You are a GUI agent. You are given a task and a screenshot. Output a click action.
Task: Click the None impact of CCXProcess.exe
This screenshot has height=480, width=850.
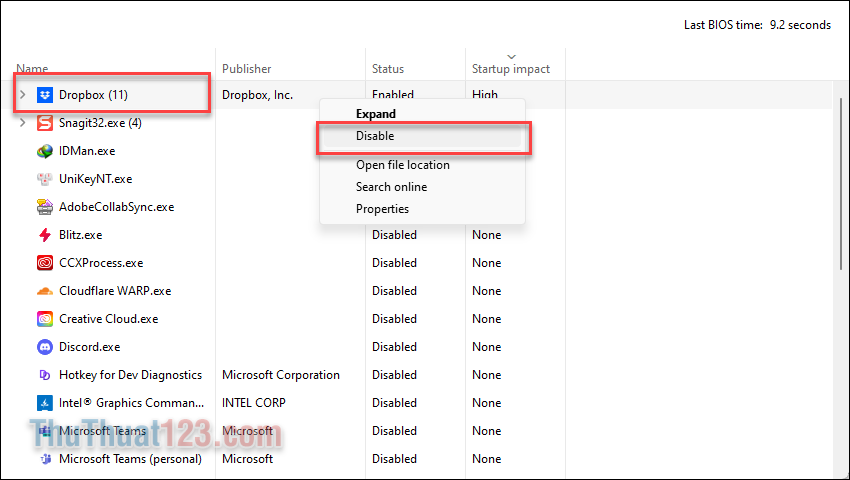pyautogui.click(x=486, y=263)
